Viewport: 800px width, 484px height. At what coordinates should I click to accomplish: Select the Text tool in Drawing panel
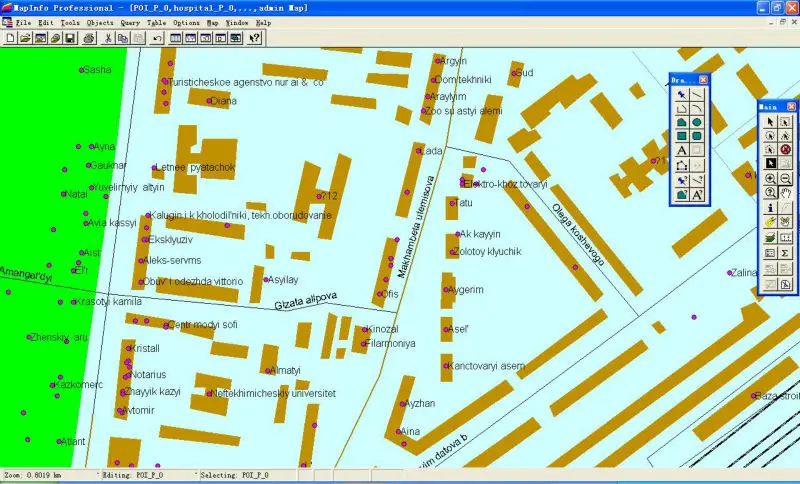tap(681, 150)
